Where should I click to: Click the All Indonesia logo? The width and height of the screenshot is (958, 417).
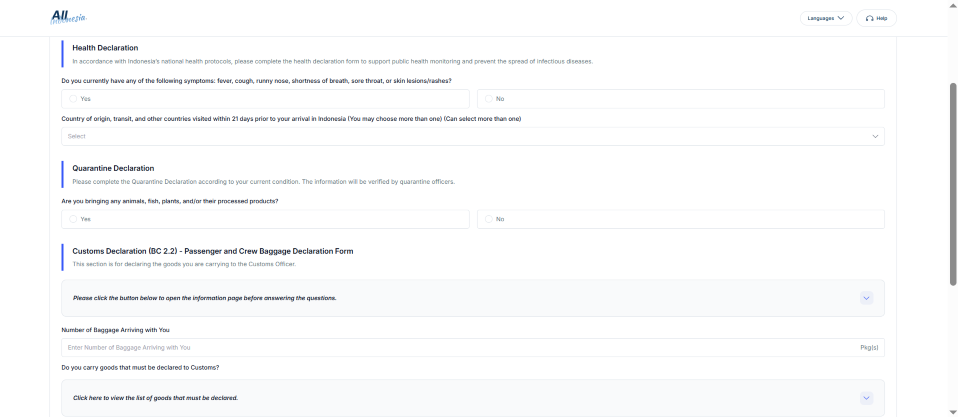click(68, 17)
